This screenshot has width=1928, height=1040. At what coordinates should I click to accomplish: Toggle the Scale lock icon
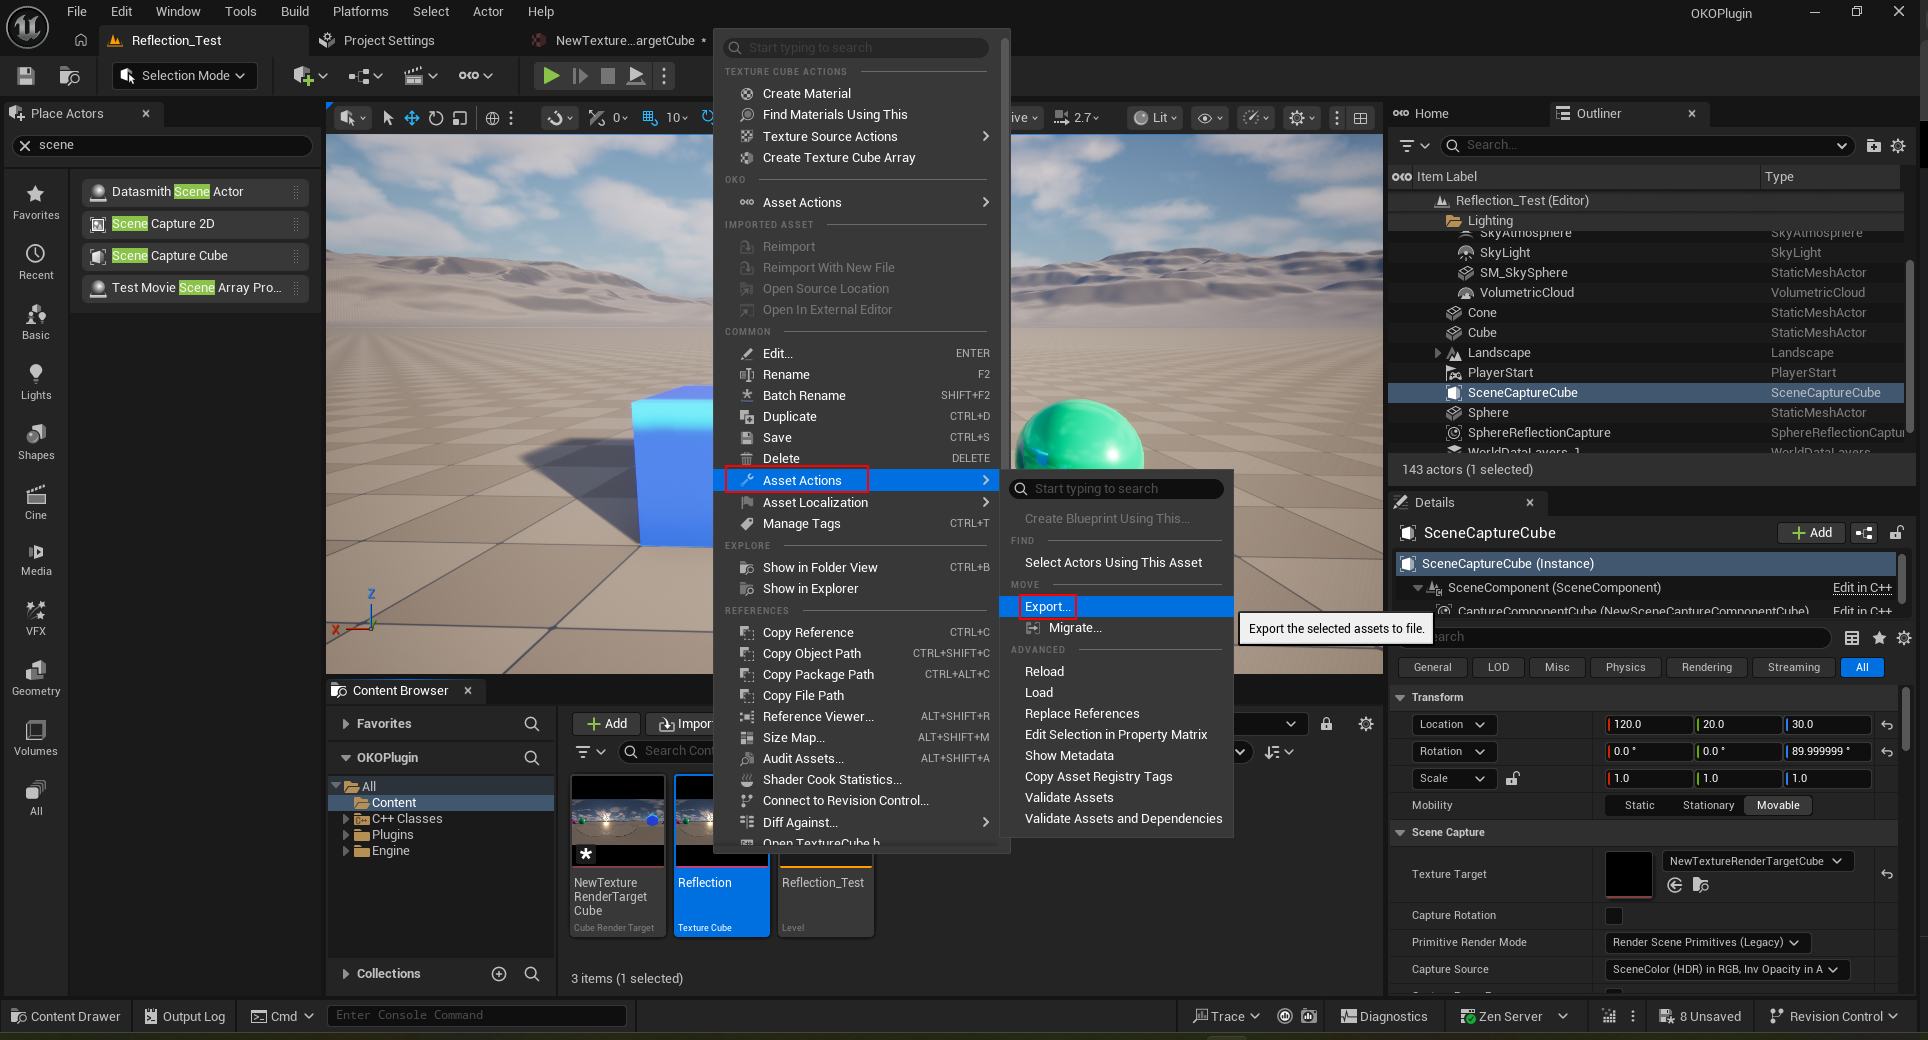point(1513,778)
